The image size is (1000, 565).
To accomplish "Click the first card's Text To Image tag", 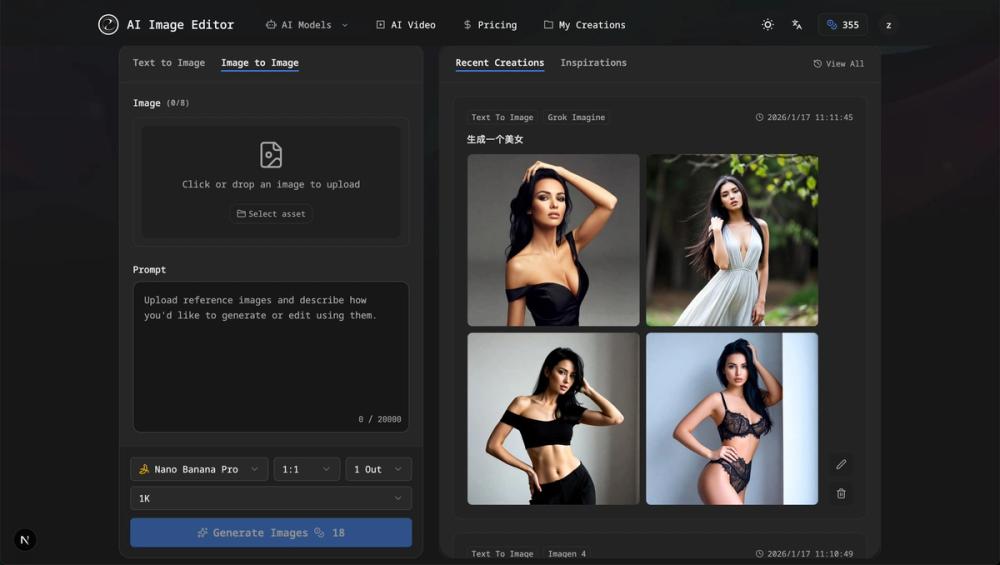I will tap(502, 117).
